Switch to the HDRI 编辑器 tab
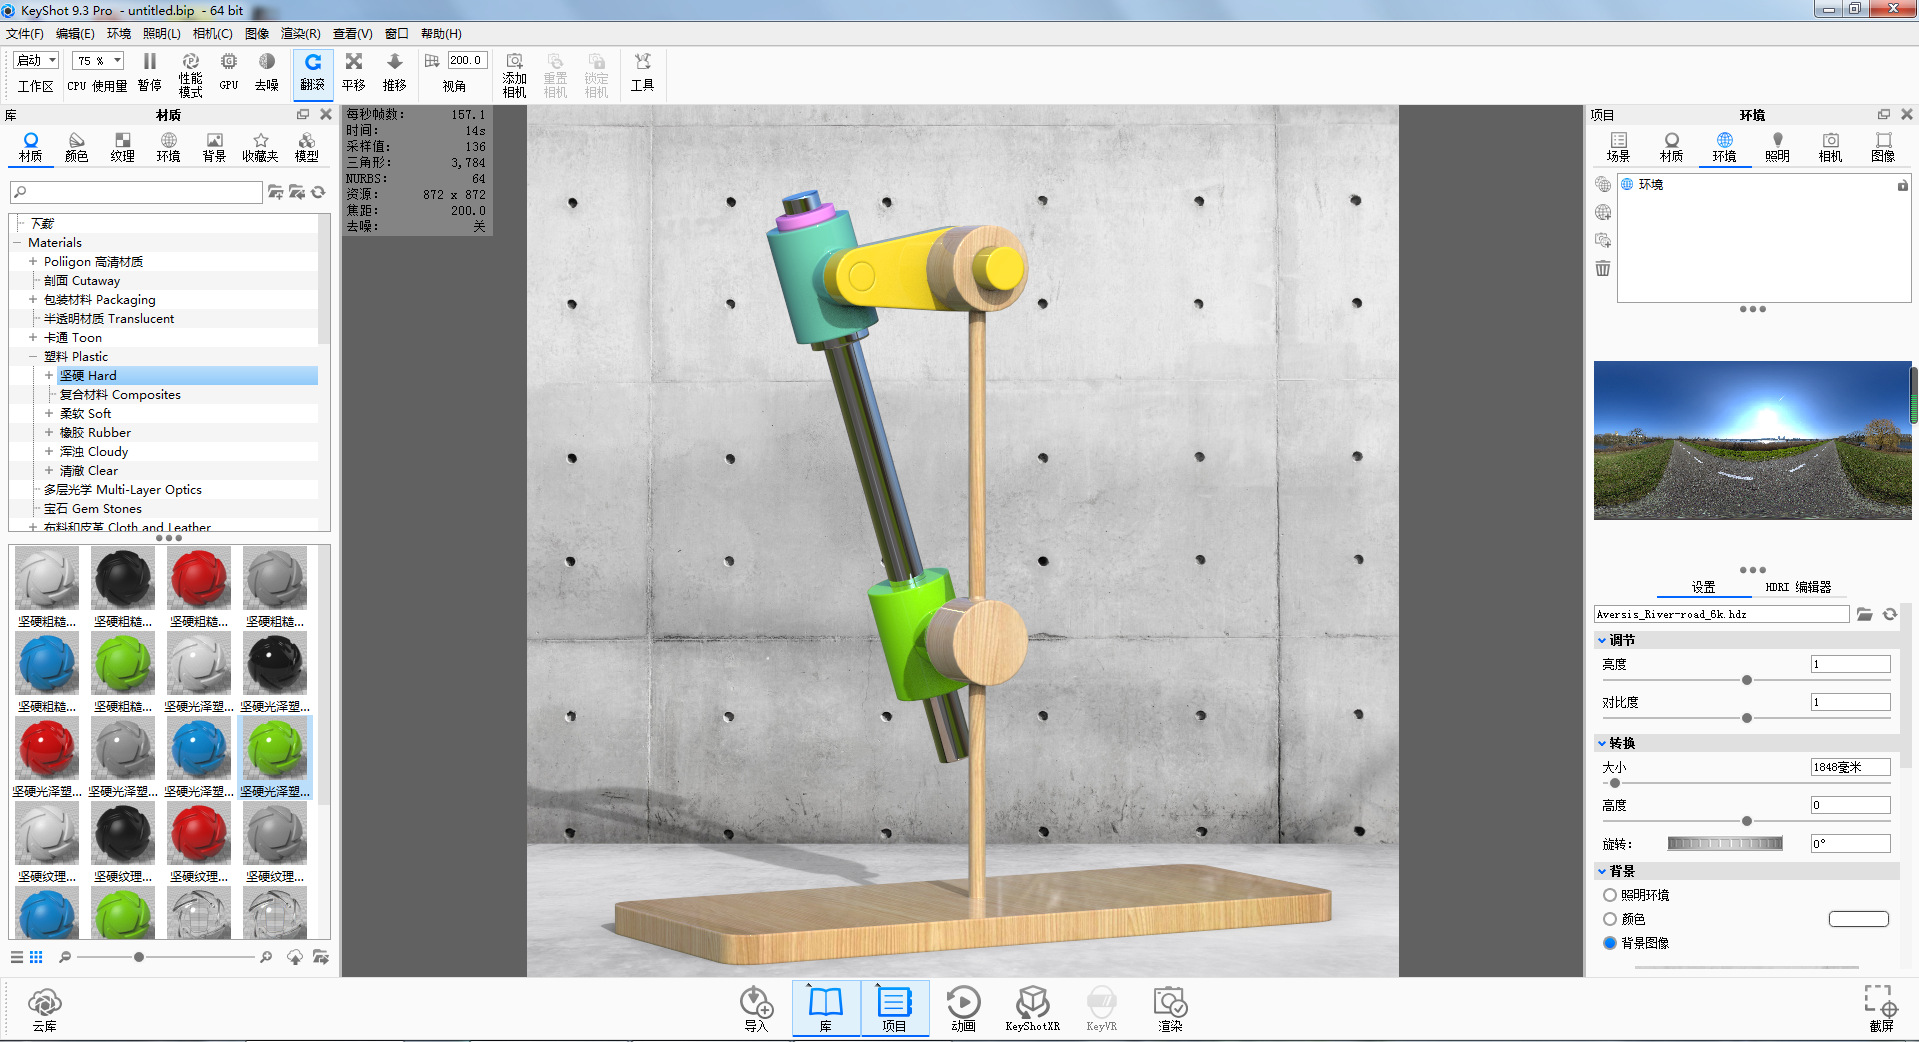This screenshot has width=1919, height=1042. pyautogui.click(x=1798, y=587)
